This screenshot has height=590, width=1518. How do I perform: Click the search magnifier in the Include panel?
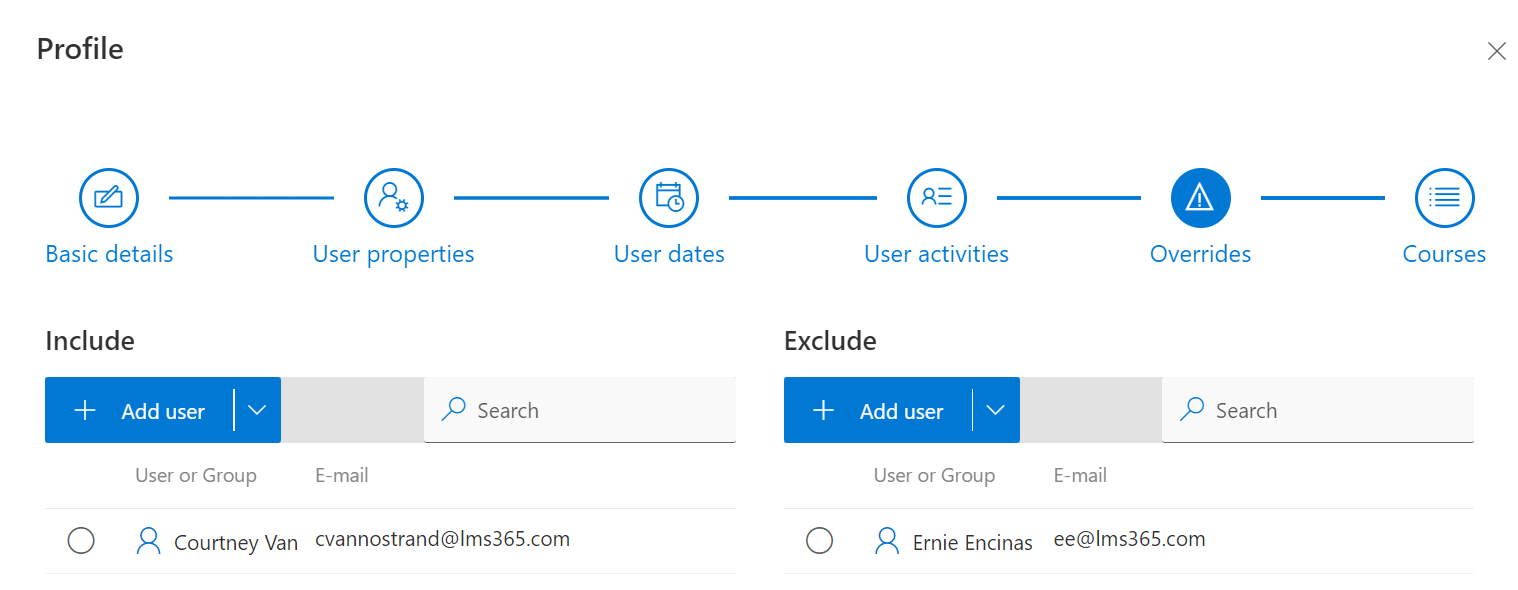[x=453, y=410]
